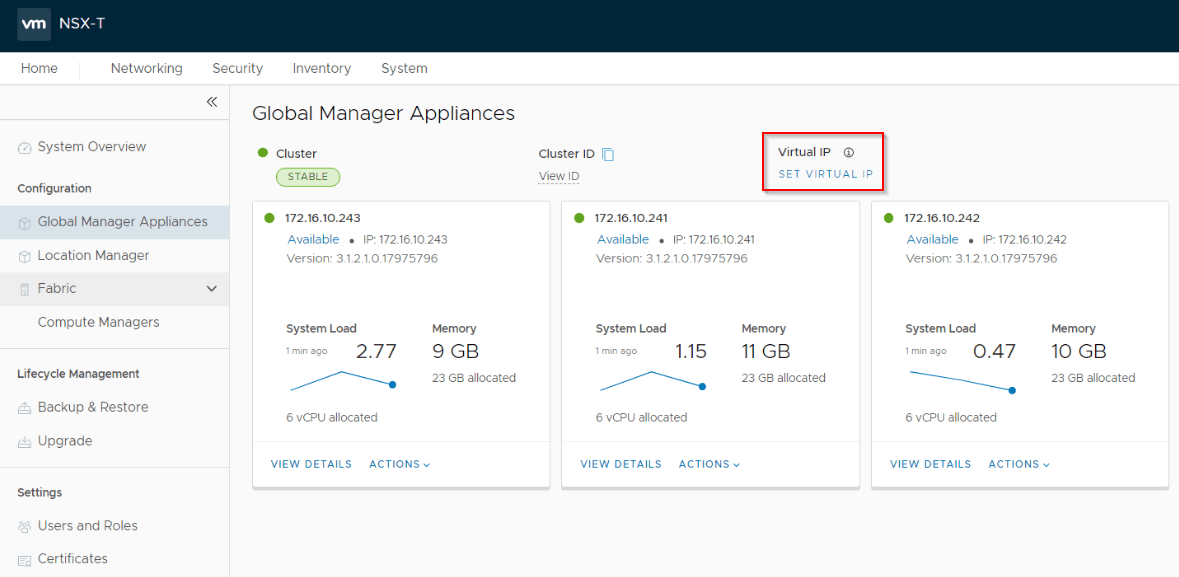Open ACTIONS dropdown for 172.16.10.243

(399, 464)
